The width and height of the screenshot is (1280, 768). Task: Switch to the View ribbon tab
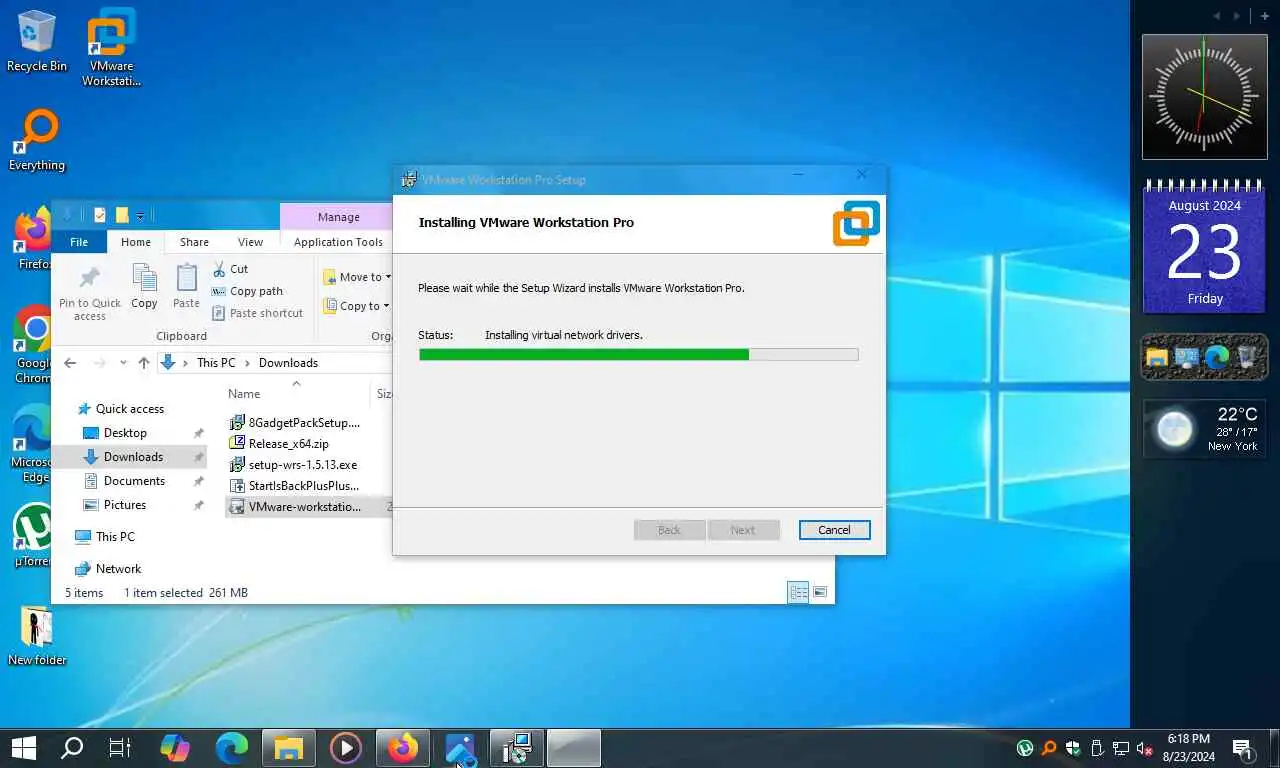tap(250, 242)
